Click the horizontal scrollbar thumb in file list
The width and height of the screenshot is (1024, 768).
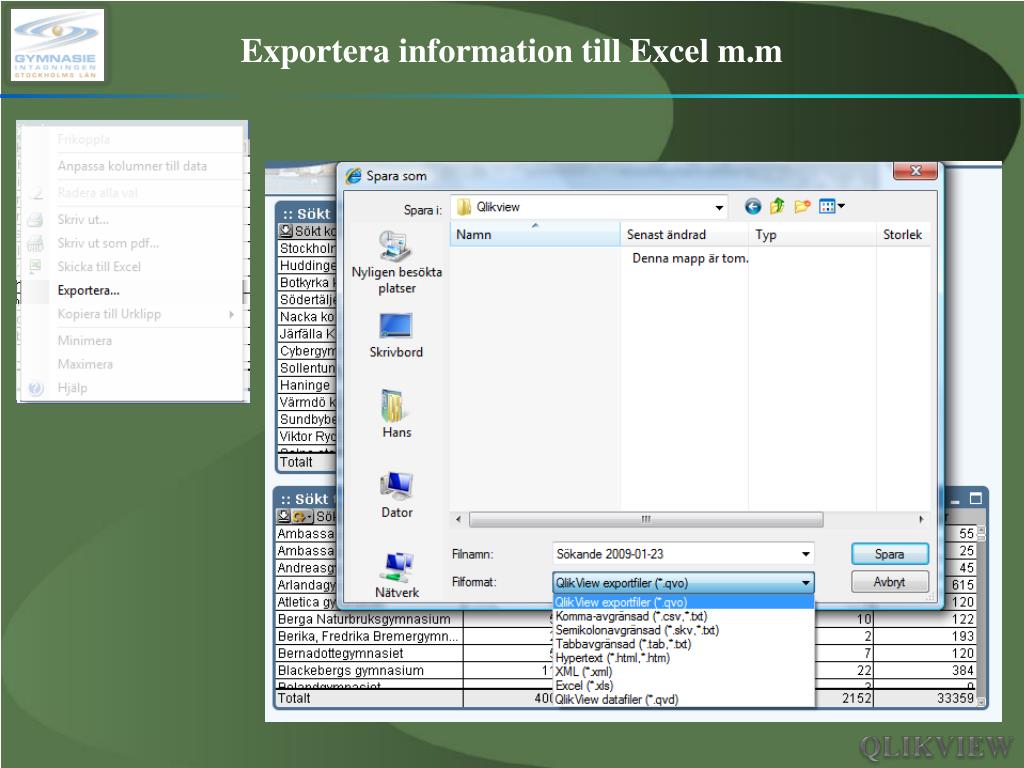[x=646, y=519]
